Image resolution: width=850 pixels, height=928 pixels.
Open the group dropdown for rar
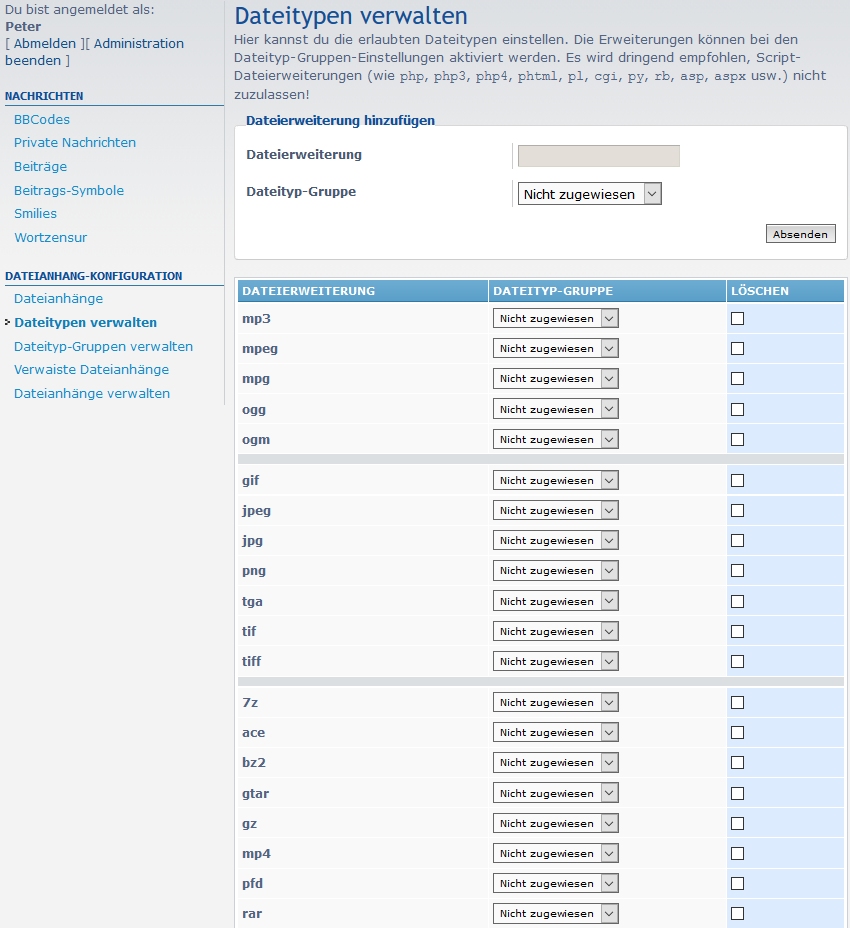point(556,913)
